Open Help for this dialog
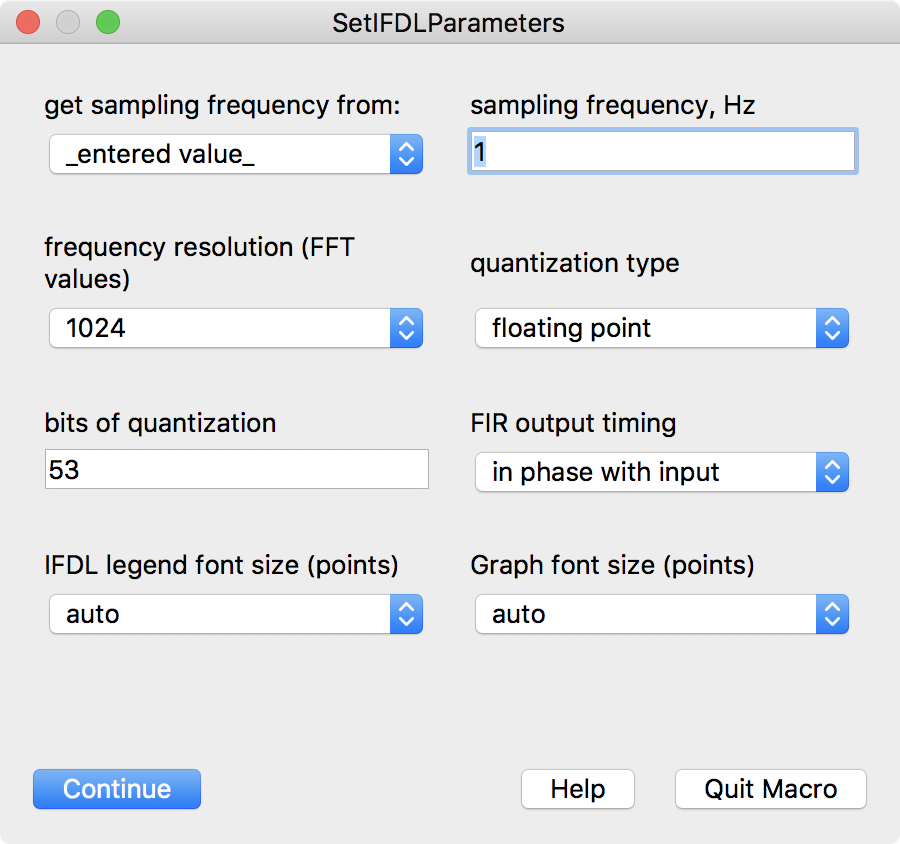Image resolution: width=900 pixels, height=844 pixels. (577, 789)
